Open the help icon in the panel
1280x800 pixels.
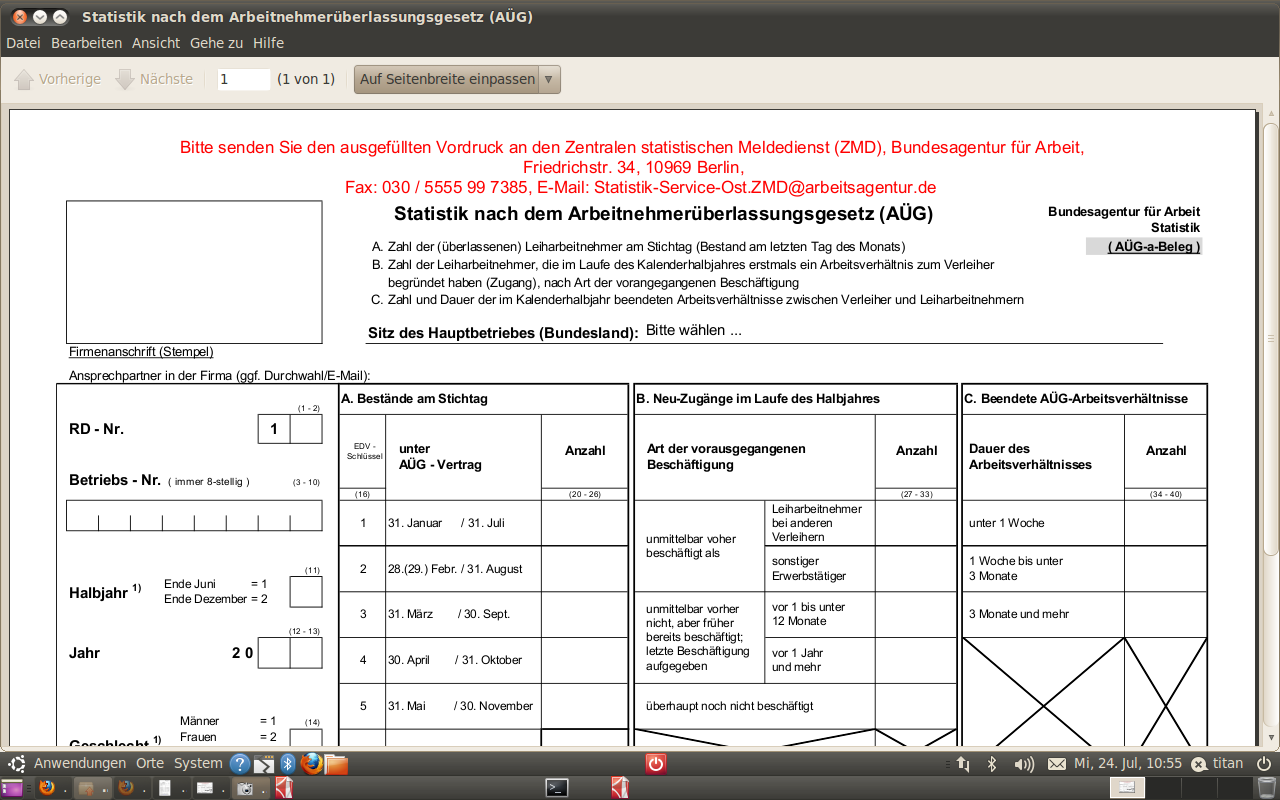240,764
